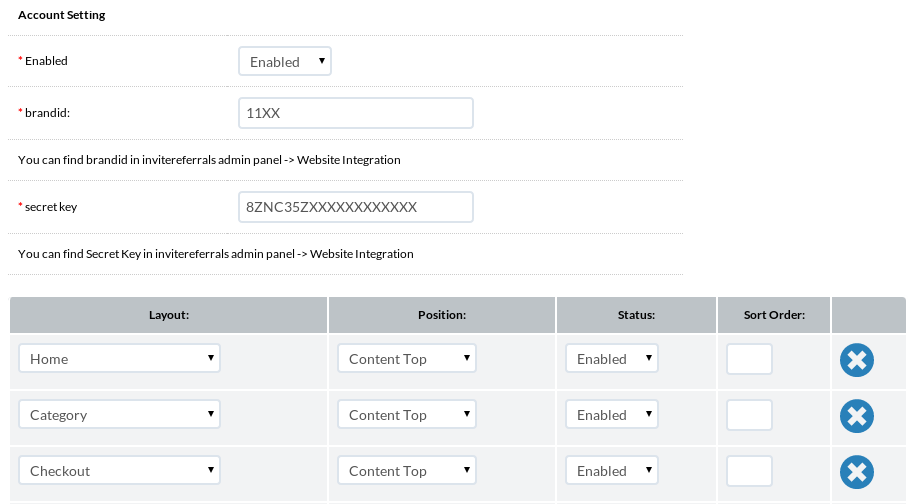This screenshot has height=504, width=914.
Task: Open status dropdown in Home row
Action: [612, 358]
